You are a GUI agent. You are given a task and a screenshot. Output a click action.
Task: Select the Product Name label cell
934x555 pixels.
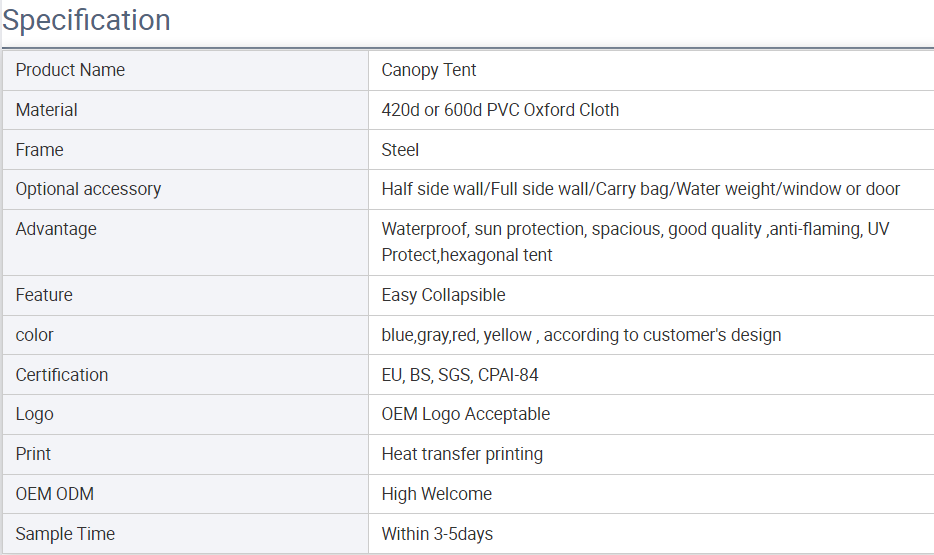pos(186,70)
